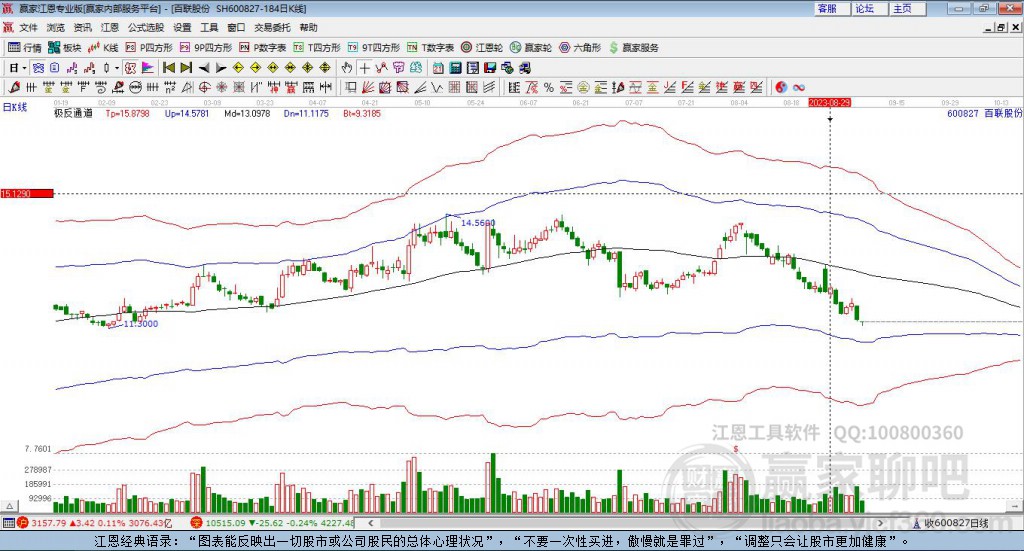Image resolution: width=1024 pixels, height=551 pixels.
Task: Open the P四方形 tool
Action: click(x=148, y=47)
